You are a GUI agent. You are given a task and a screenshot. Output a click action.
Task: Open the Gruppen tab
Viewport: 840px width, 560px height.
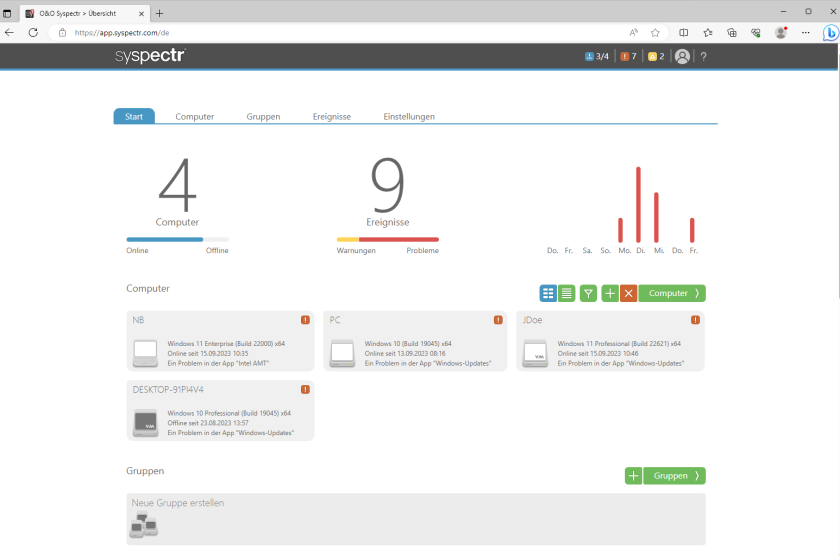point(263,116)
